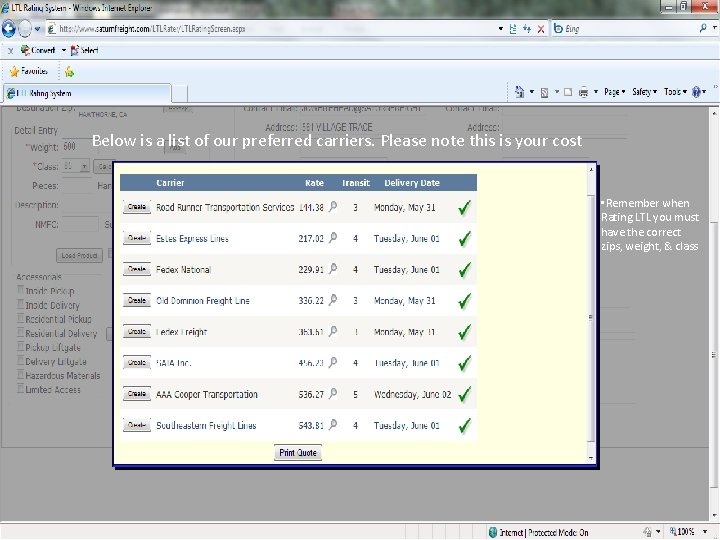Click the URL address bar
This screenshot has width=720, height=540.
271,29
